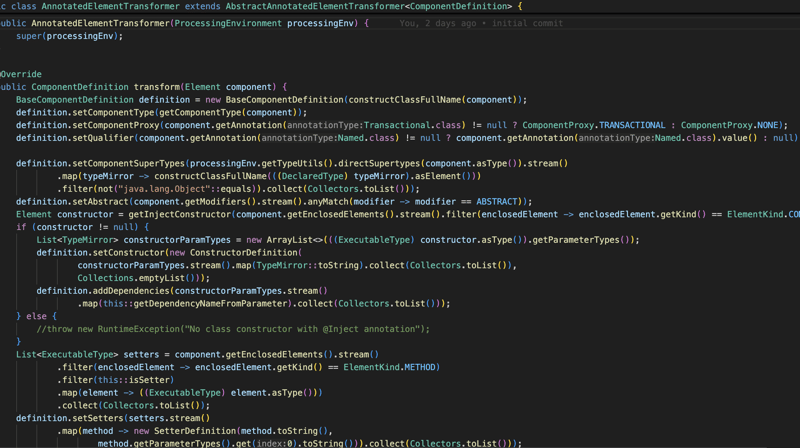Click the super(processingEnv) constructor call
Image resolution: width=800 pixels, height=448 pixels.
[69, 36]
